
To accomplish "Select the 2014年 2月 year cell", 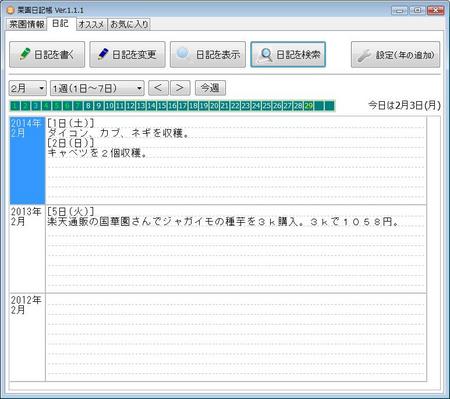I will (27, 160).
